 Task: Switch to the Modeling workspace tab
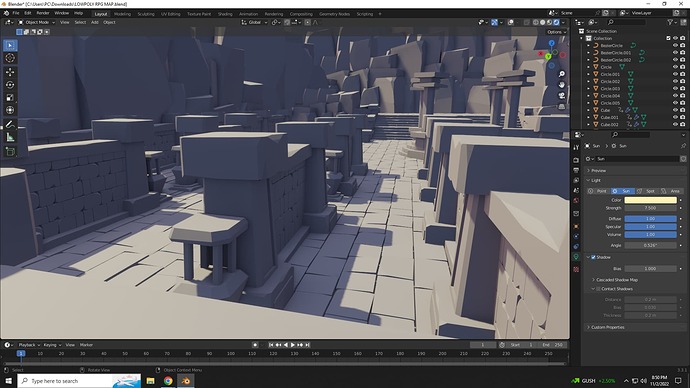[x=122, y=14]
